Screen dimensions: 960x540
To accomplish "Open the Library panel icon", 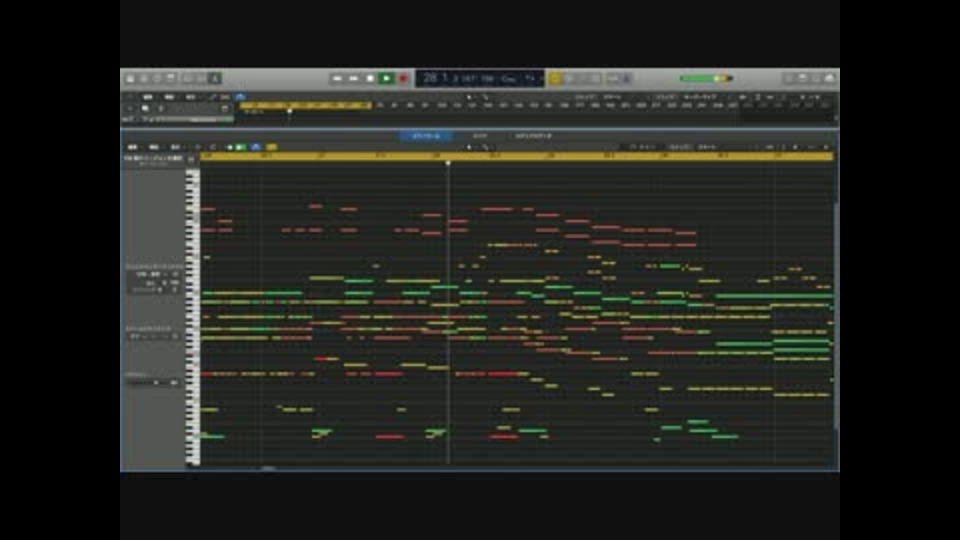I will coord(130,78).
